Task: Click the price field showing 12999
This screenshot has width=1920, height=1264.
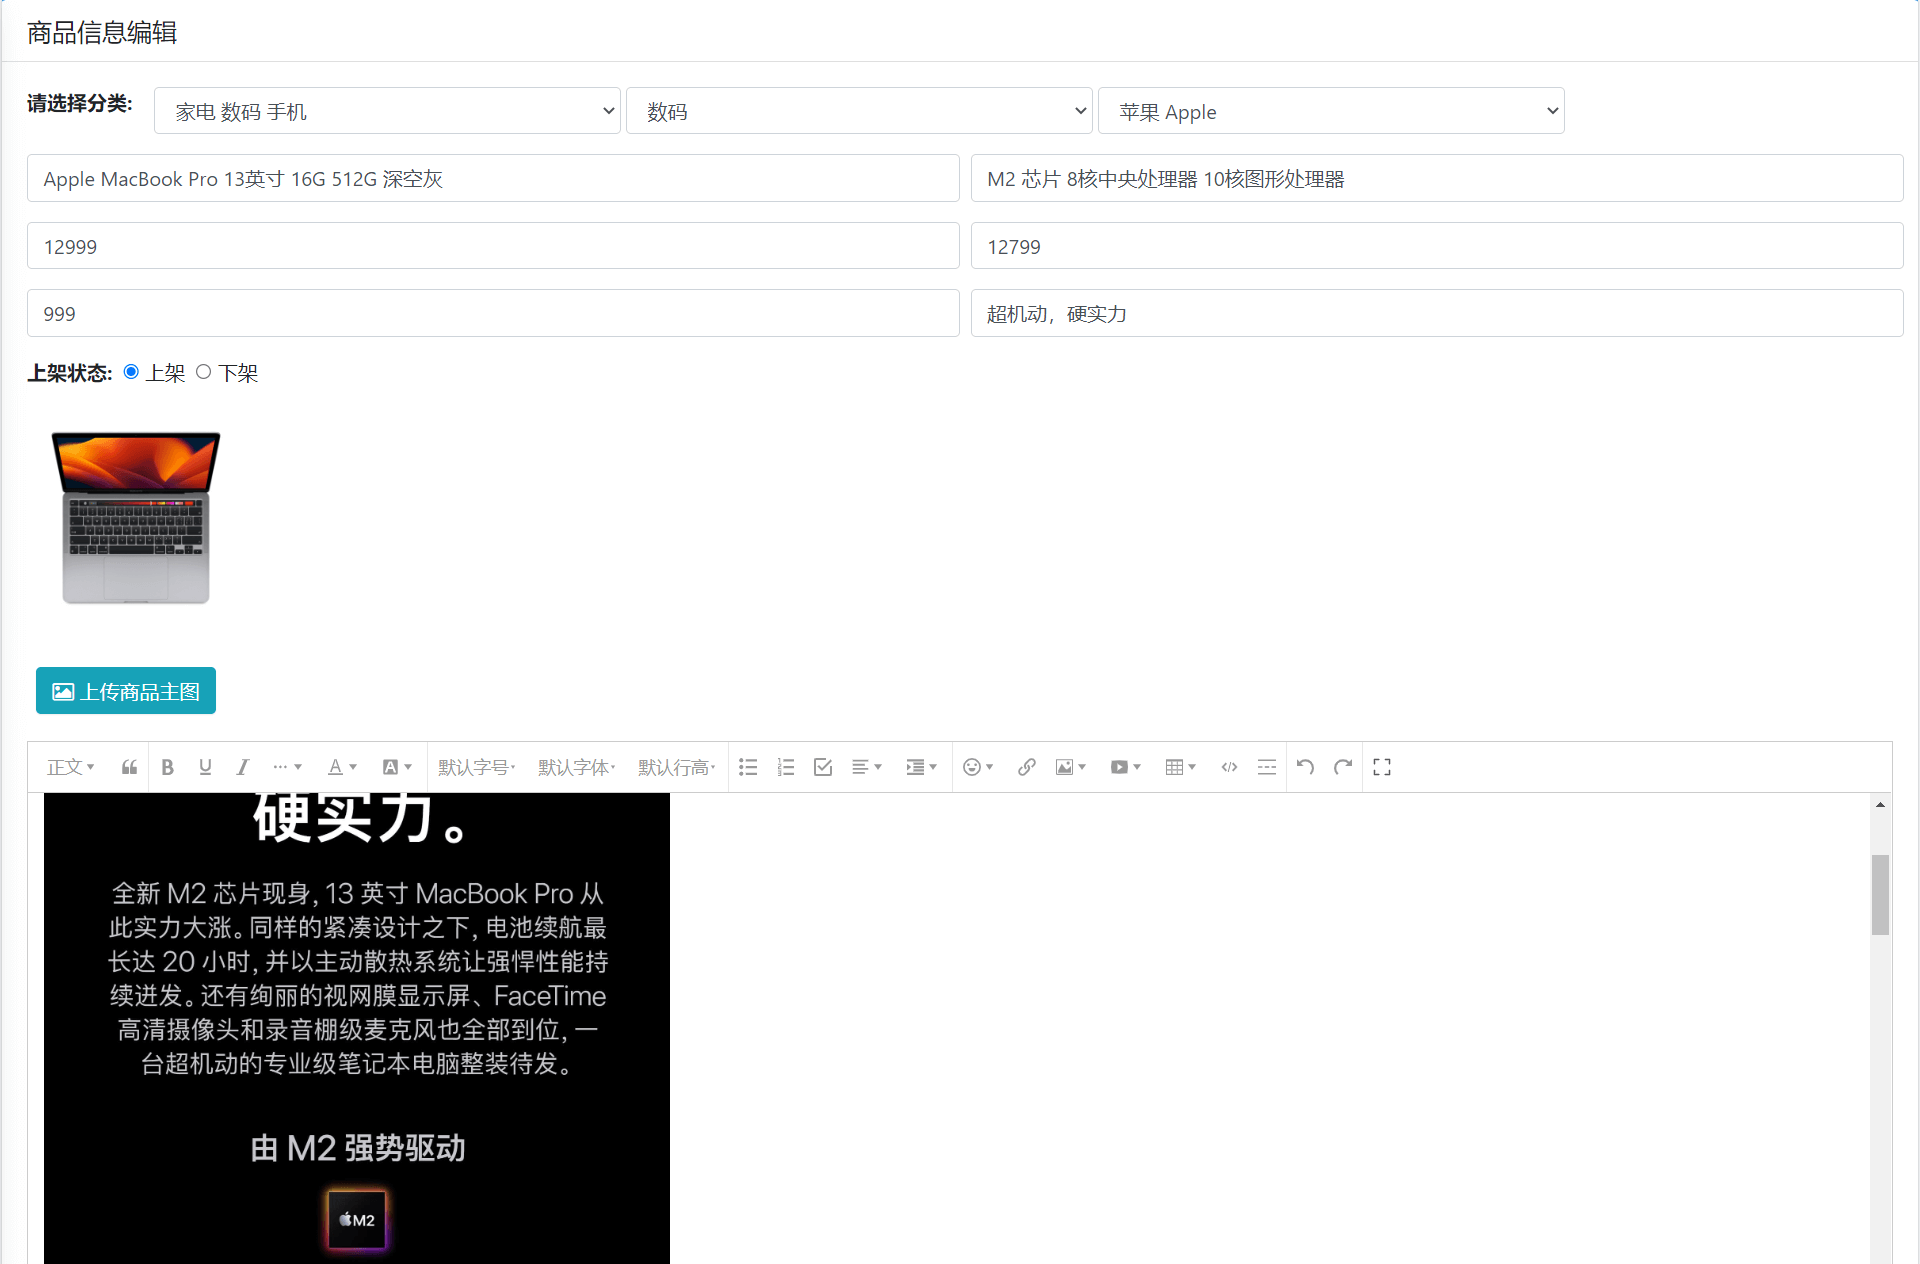Action: pyautogui.click(x=493, y=246)
